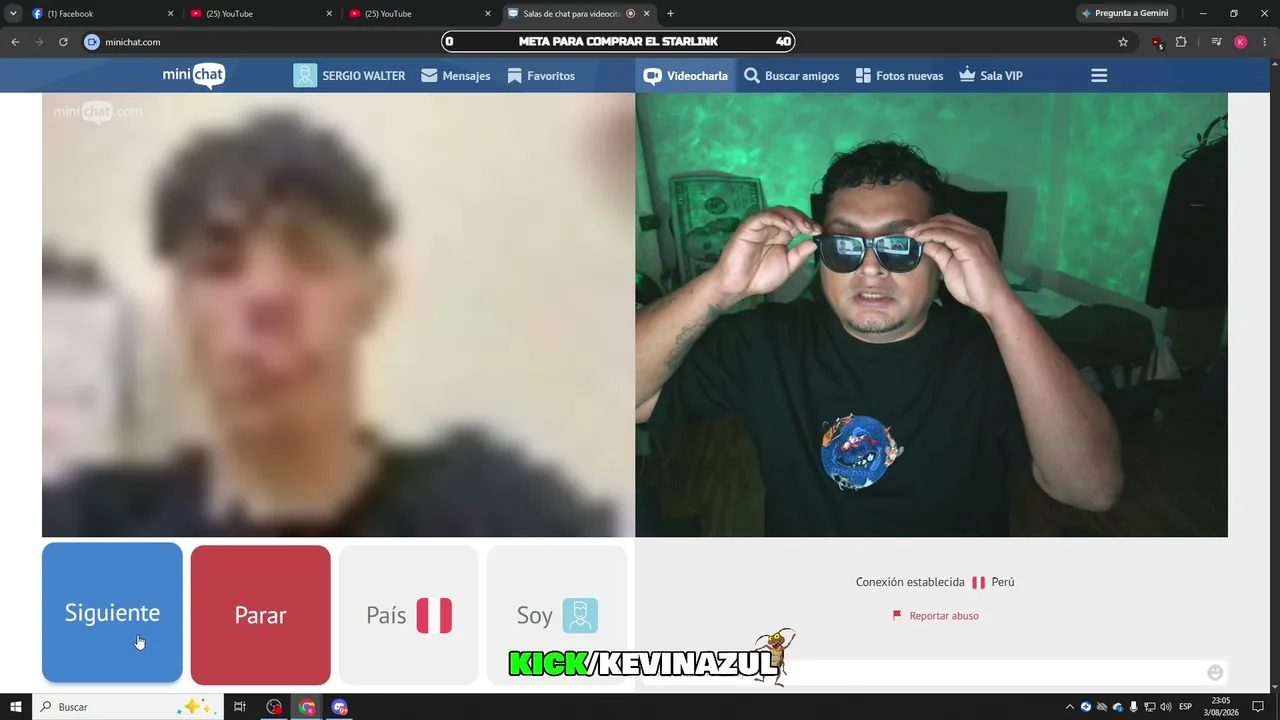Open Fotos nuevas page

[x=899, y=76]
